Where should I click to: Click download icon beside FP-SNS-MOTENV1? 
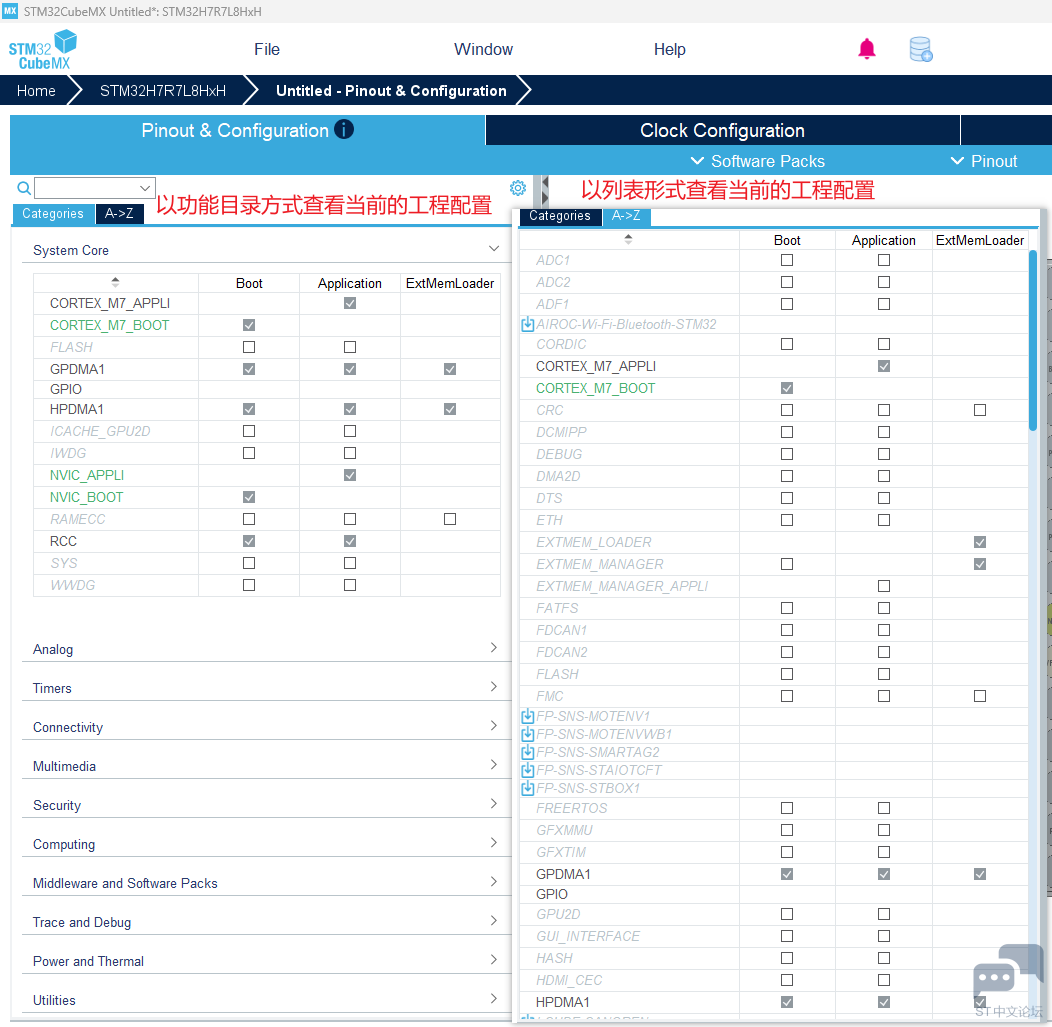(527, 716)
